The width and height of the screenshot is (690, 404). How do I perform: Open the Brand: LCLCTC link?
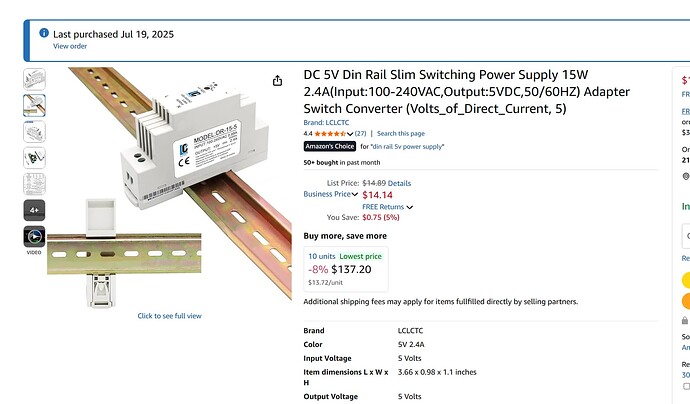coord(326,123)
